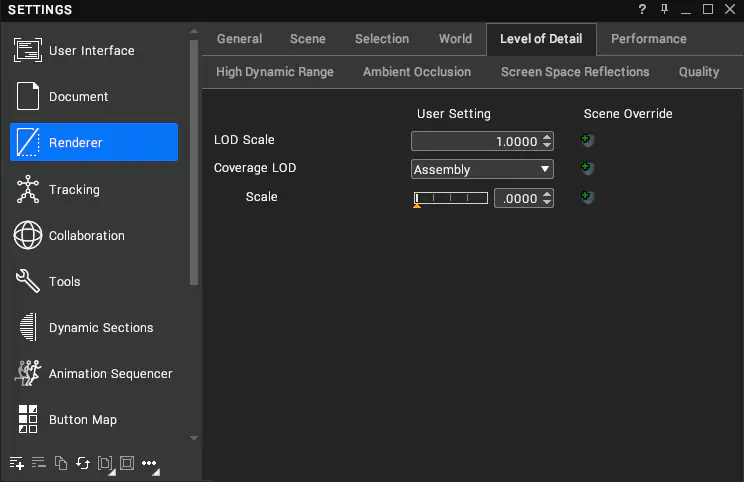Increase Coverage Scale value with up arrow
Screen dimensions: 744x482
click(547, 194)
